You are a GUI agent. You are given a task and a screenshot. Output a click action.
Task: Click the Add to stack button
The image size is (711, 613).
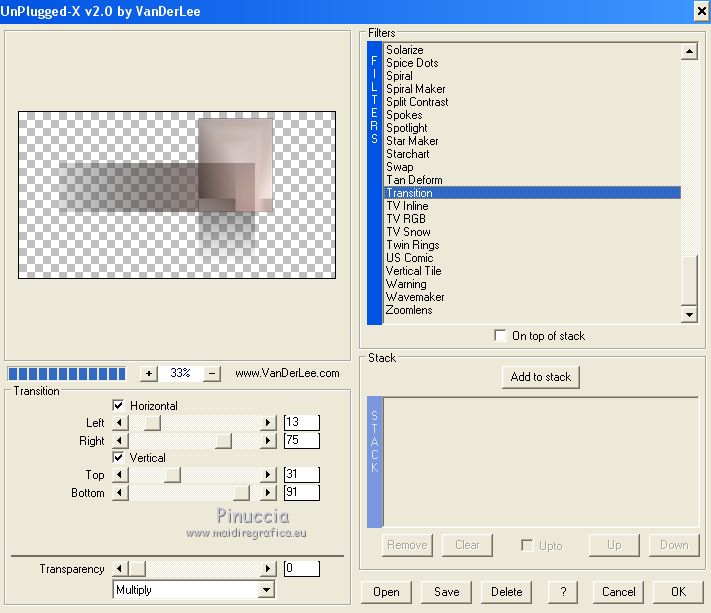(541, 377)
